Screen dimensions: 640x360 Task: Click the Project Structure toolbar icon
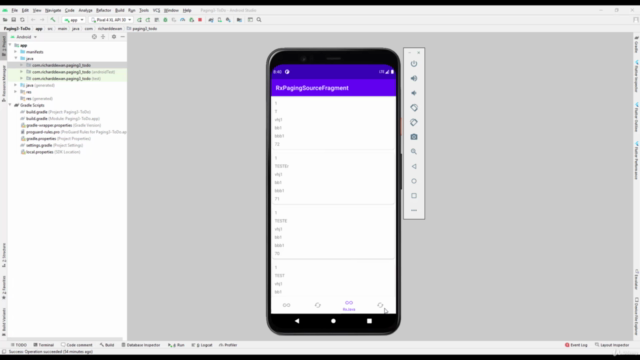[239, 20]
